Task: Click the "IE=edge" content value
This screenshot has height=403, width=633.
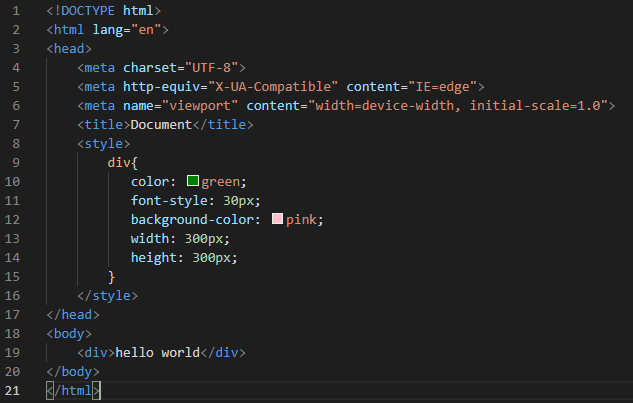Action: [442, 87]
